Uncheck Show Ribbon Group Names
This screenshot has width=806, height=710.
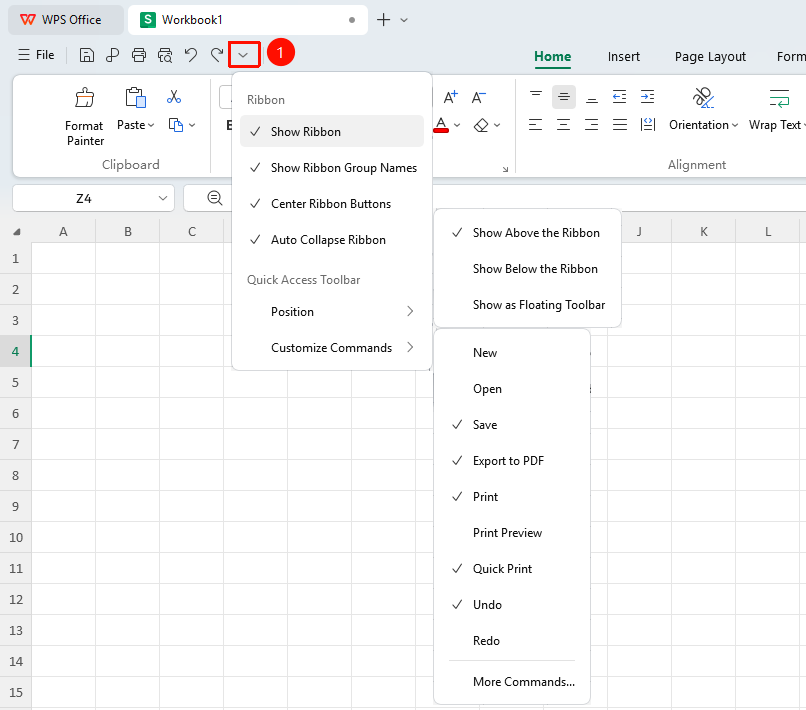(x=332, y=168)
